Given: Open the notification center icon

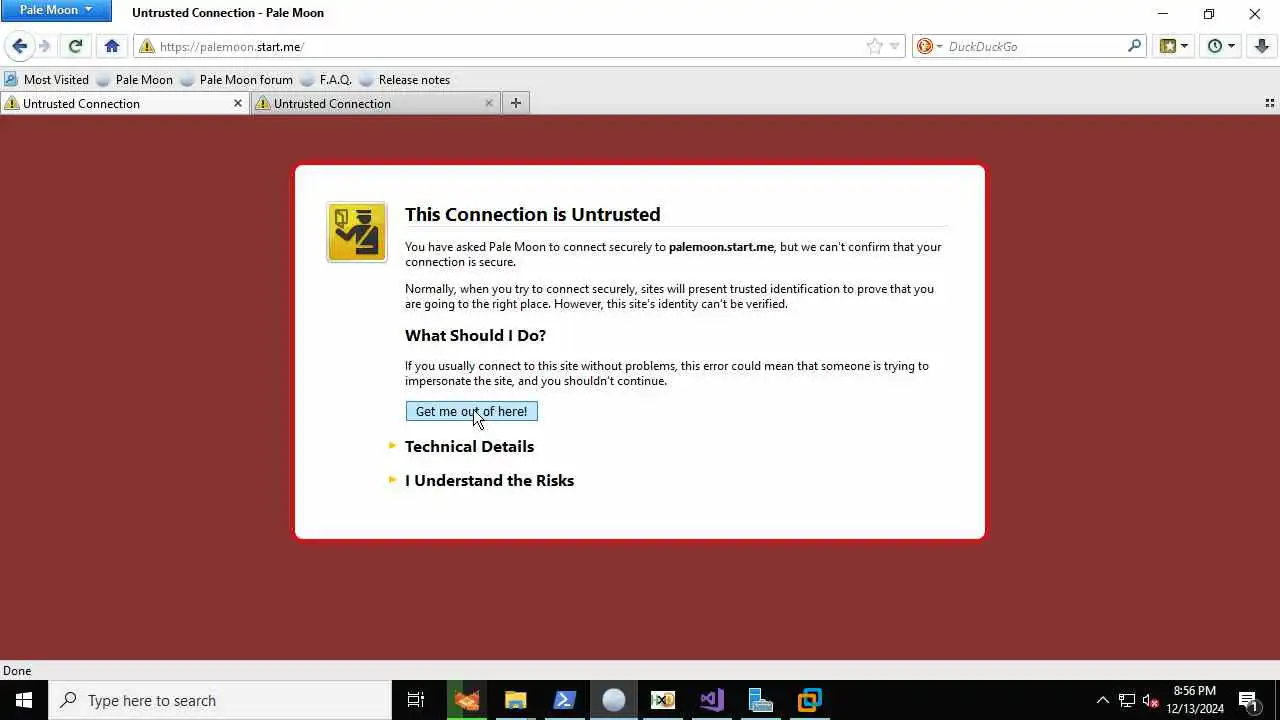Looking at the screenshot, I should click(x=1248, y=700).
